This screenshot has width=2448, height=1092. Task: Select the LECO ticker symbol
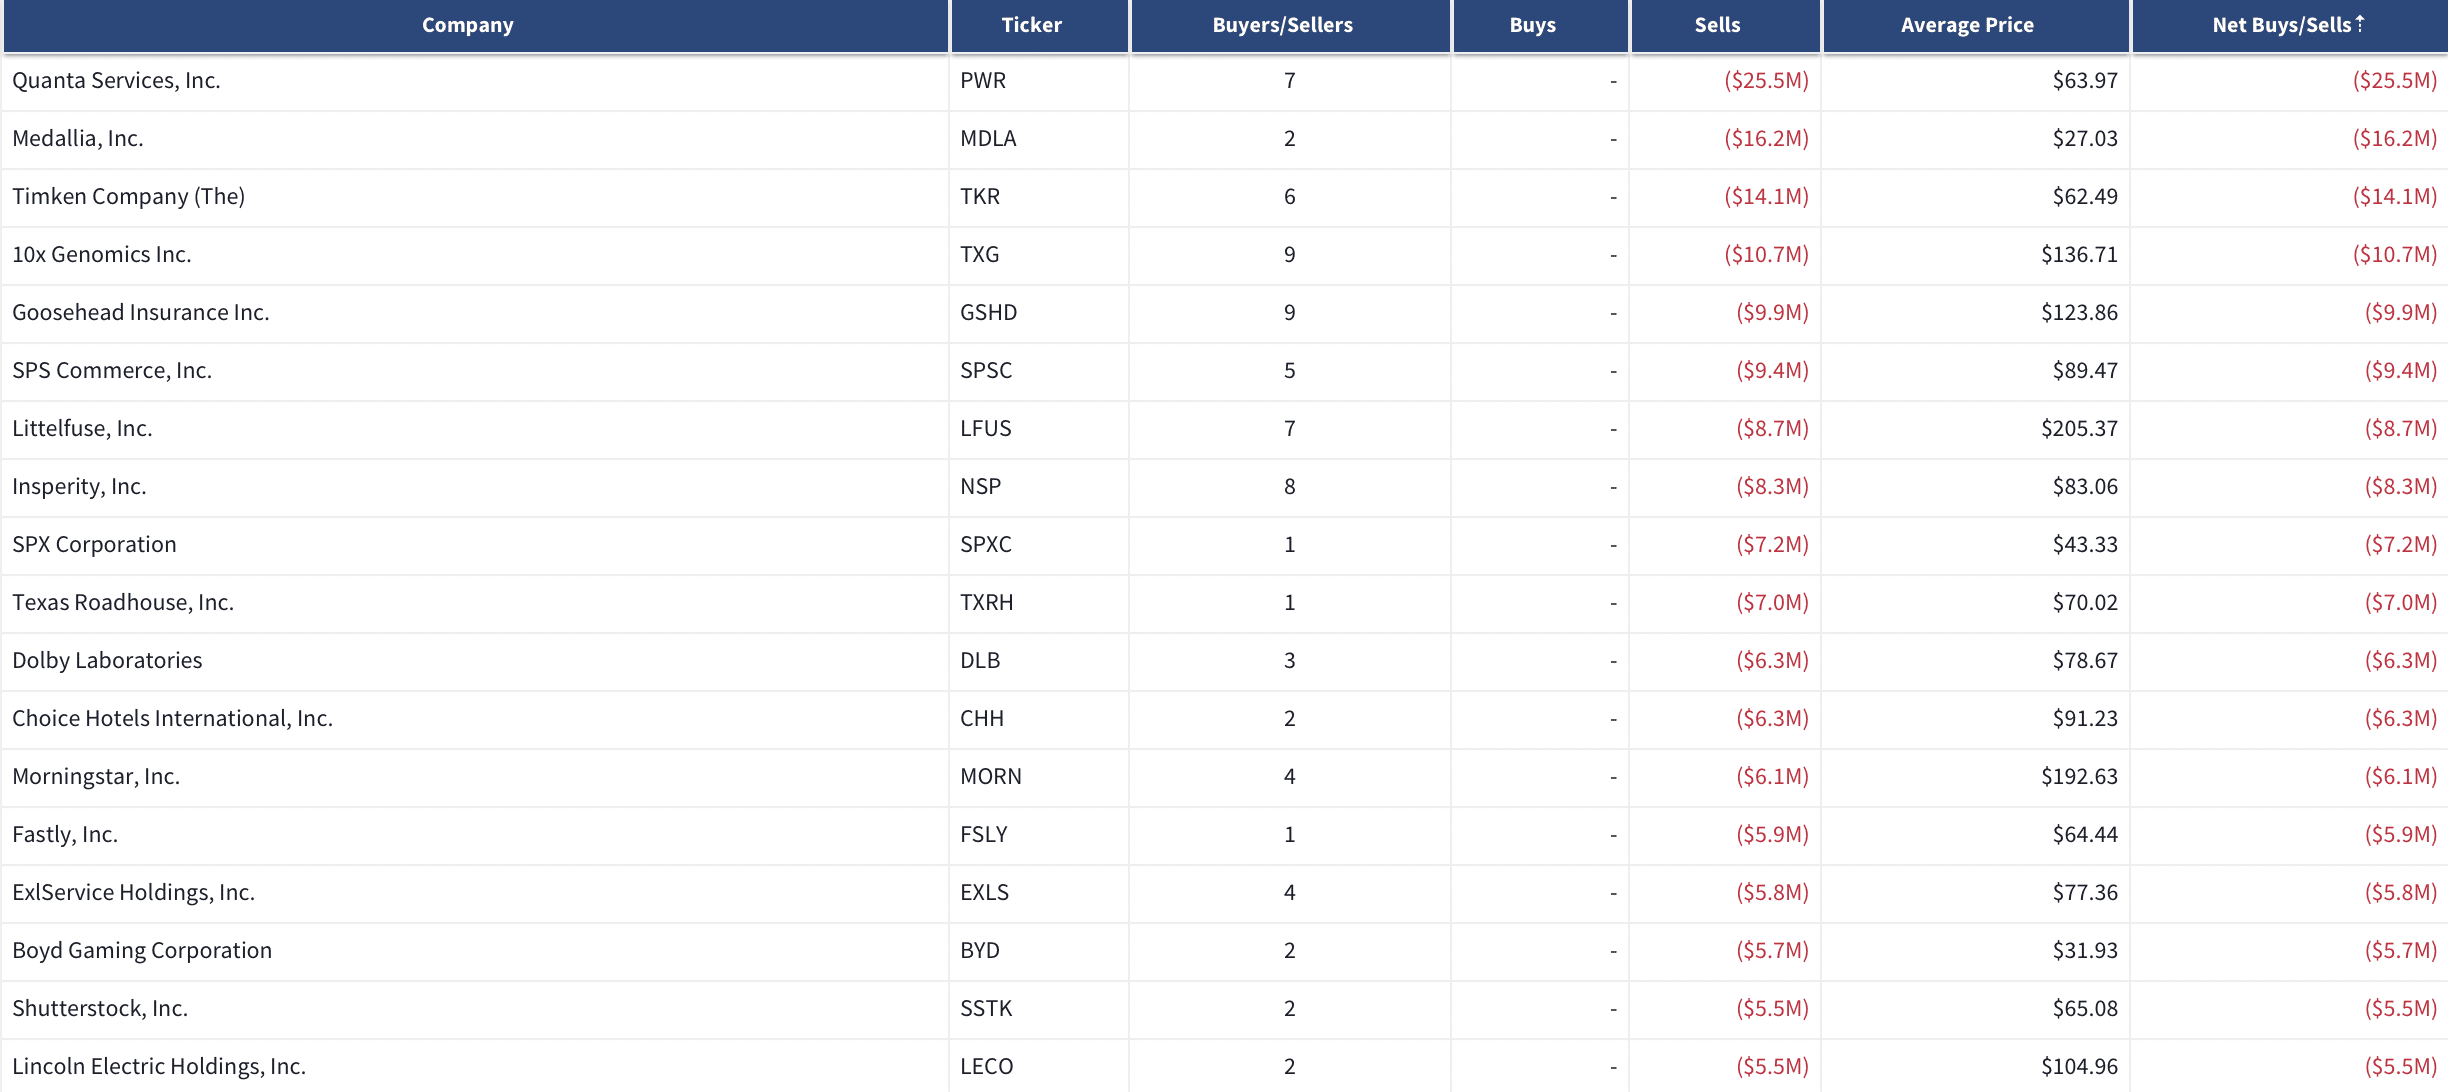tap(987, 1066)
